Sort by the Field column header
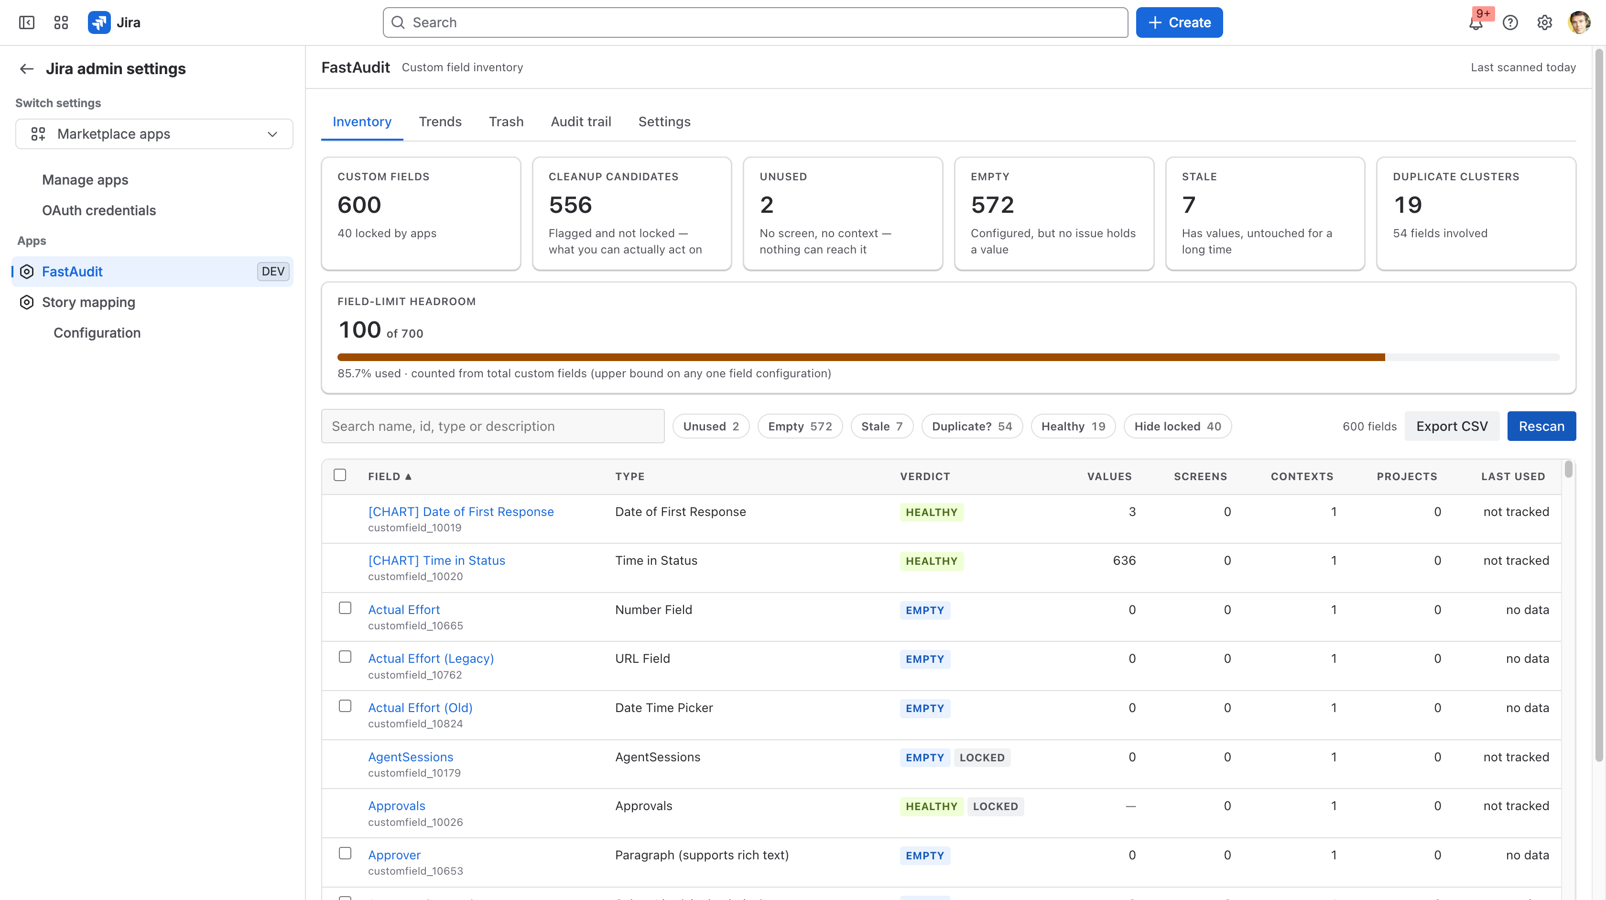 coord(390,477)
